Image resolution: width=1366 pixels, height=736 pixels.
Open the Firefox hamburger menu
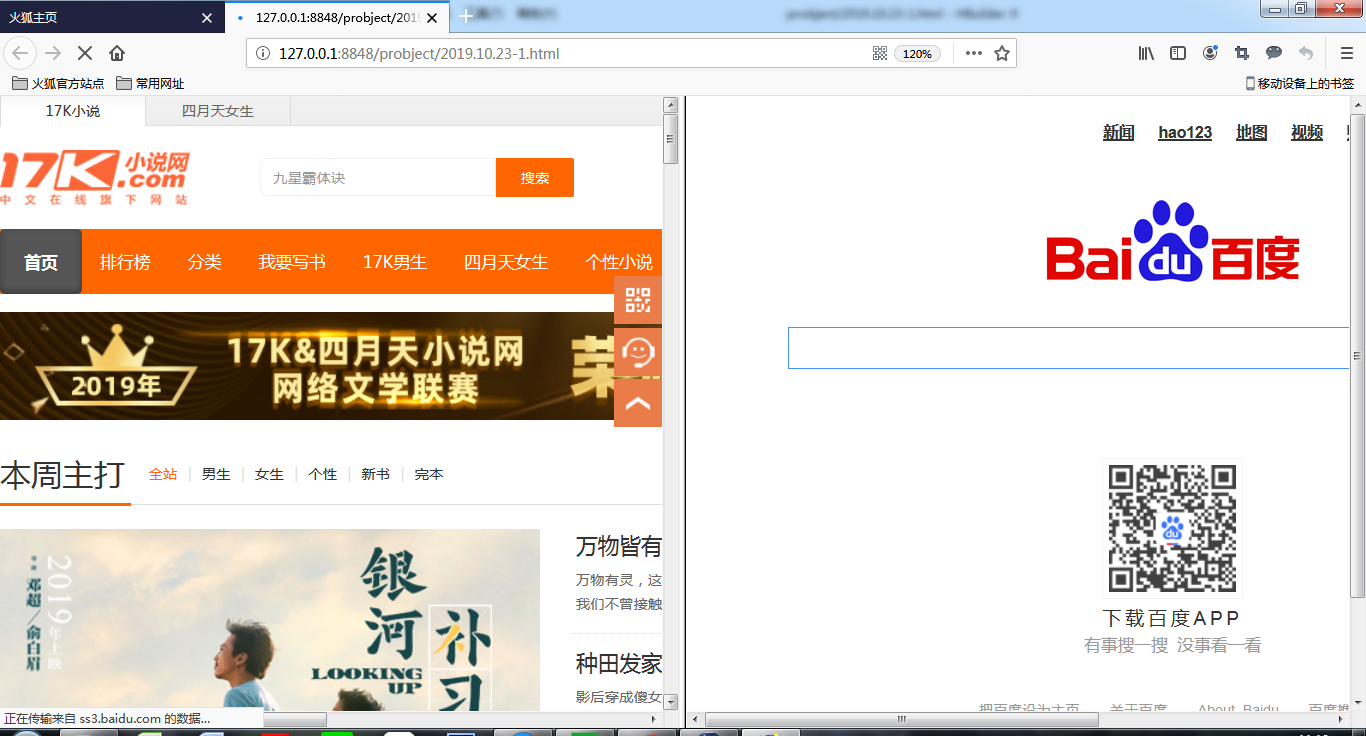click(1347, 53)
